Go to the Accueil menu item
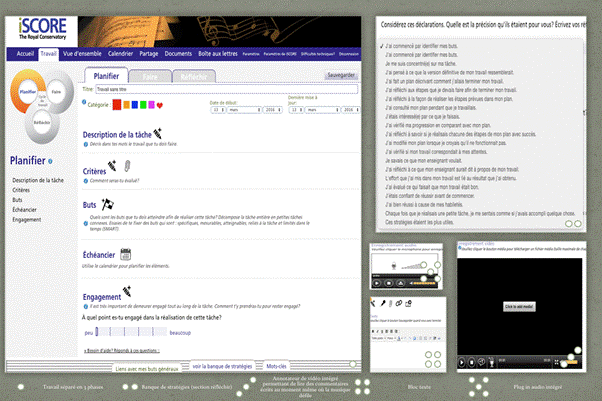The image size is (602, 401). point(25,54)
